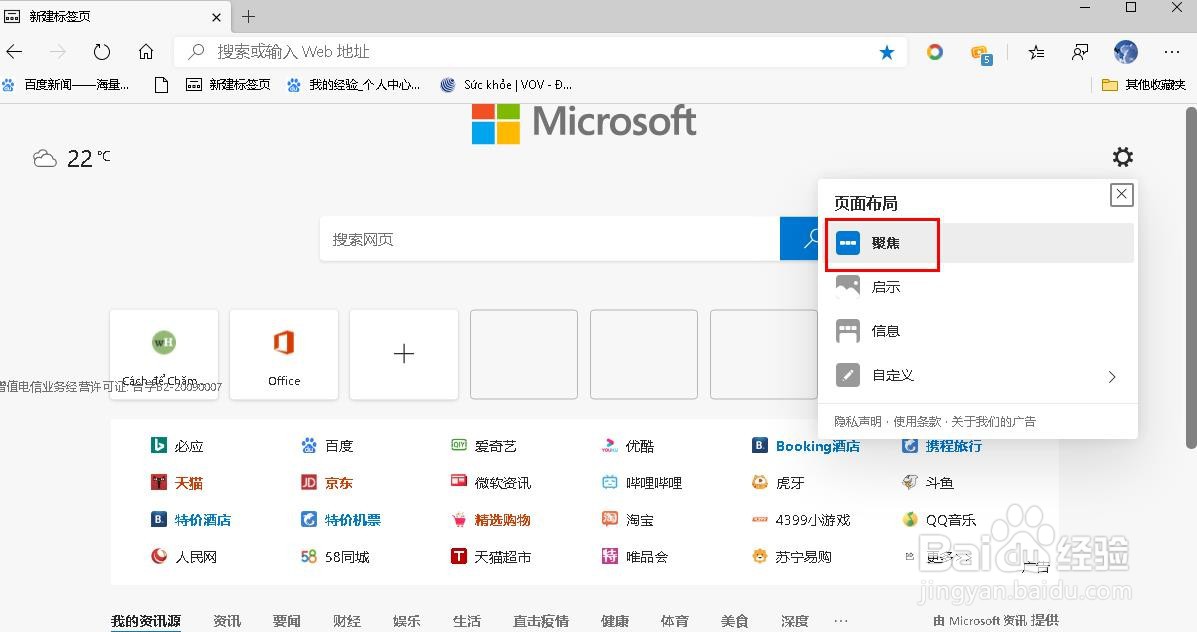Screen dimensions: 1197x632
Task: Open the 关于我们的广告 link
Action: coord(993,421)
